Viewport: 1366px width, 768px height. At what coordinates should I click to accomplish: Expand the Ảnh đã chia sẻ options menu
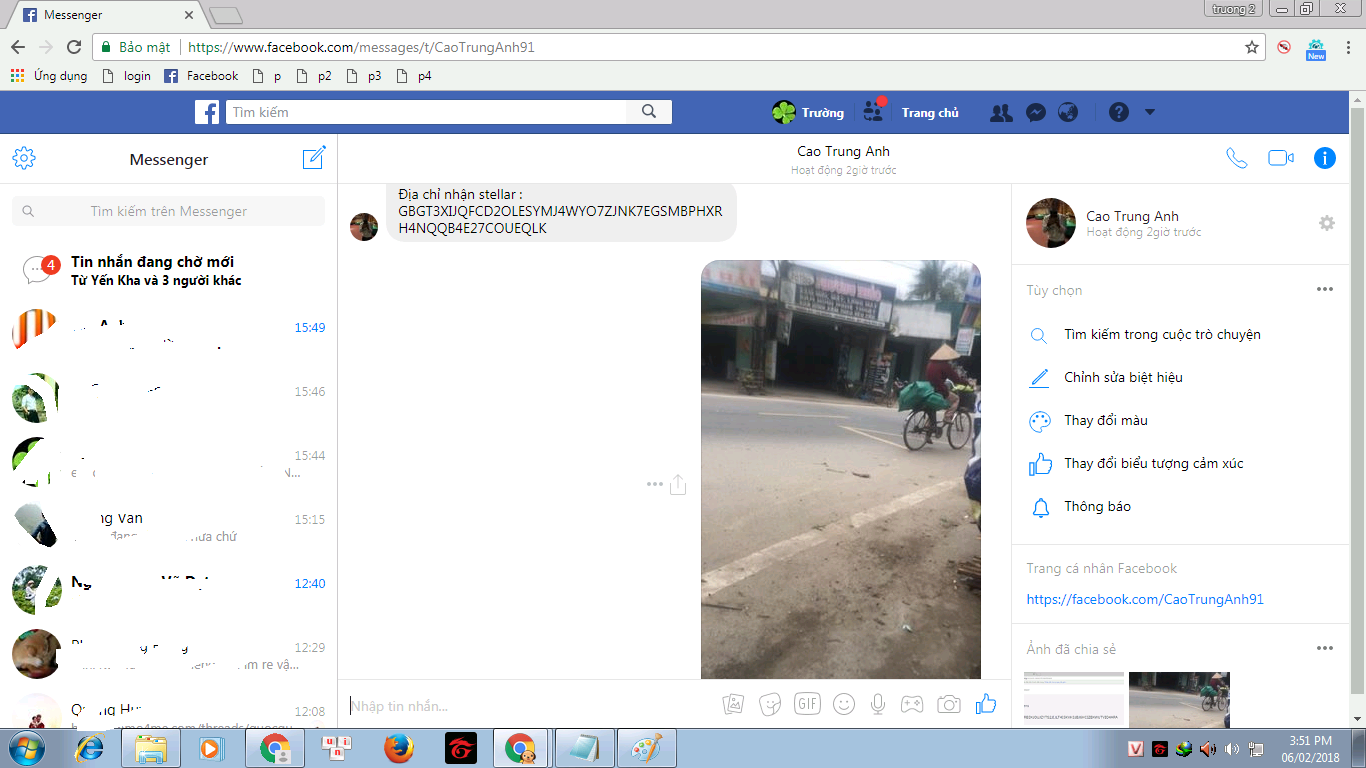tap(1325, 648)
